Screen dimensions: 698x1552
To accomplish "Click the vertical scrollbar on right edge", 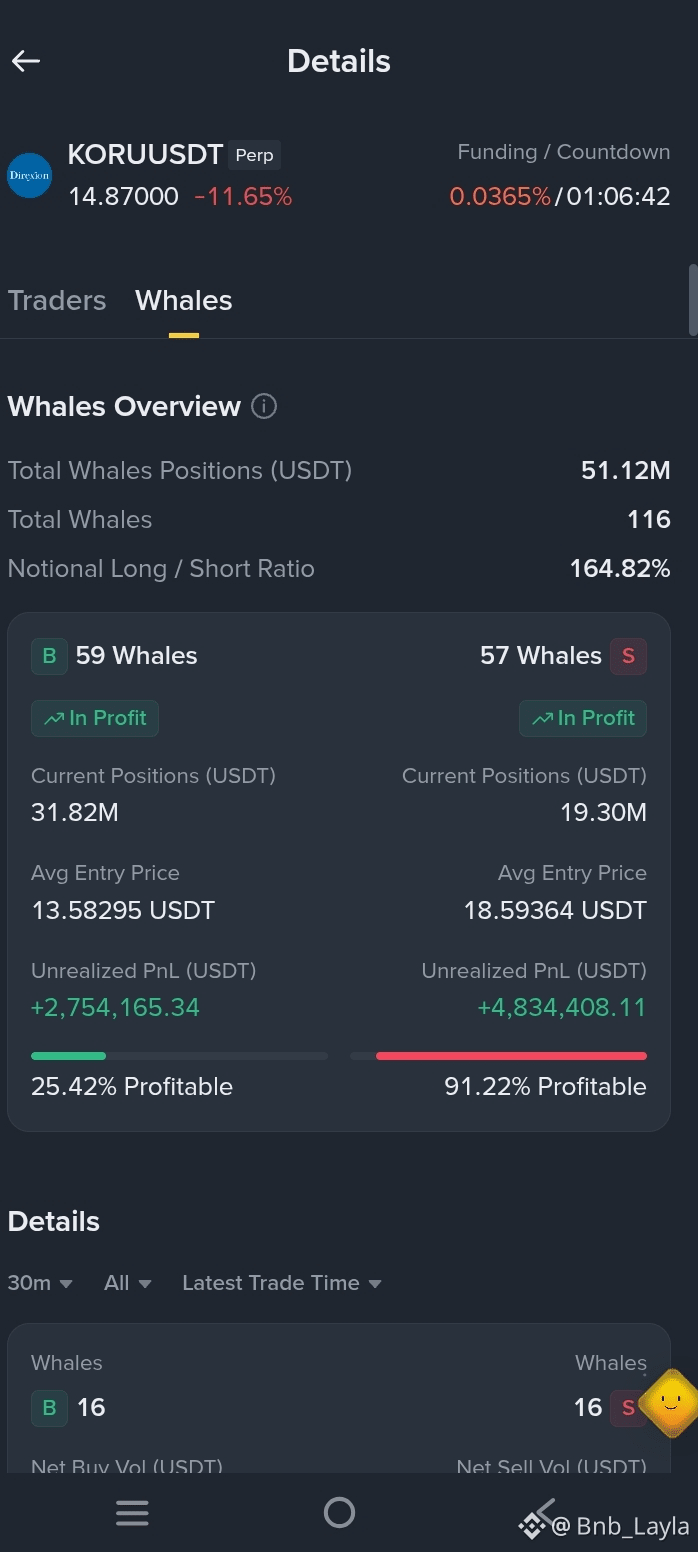I will coord(693,300).
